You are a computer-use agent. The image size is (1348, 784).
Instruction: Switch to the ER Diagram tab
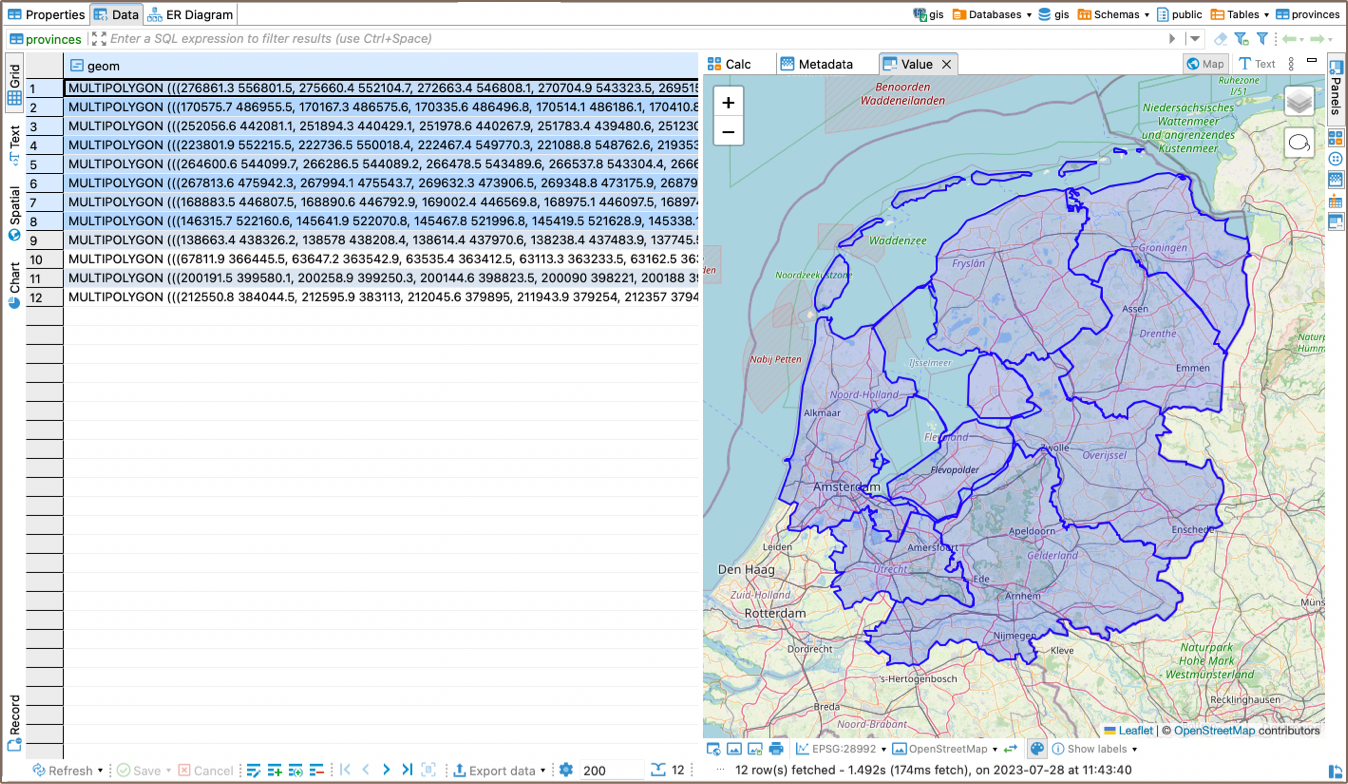190,15
